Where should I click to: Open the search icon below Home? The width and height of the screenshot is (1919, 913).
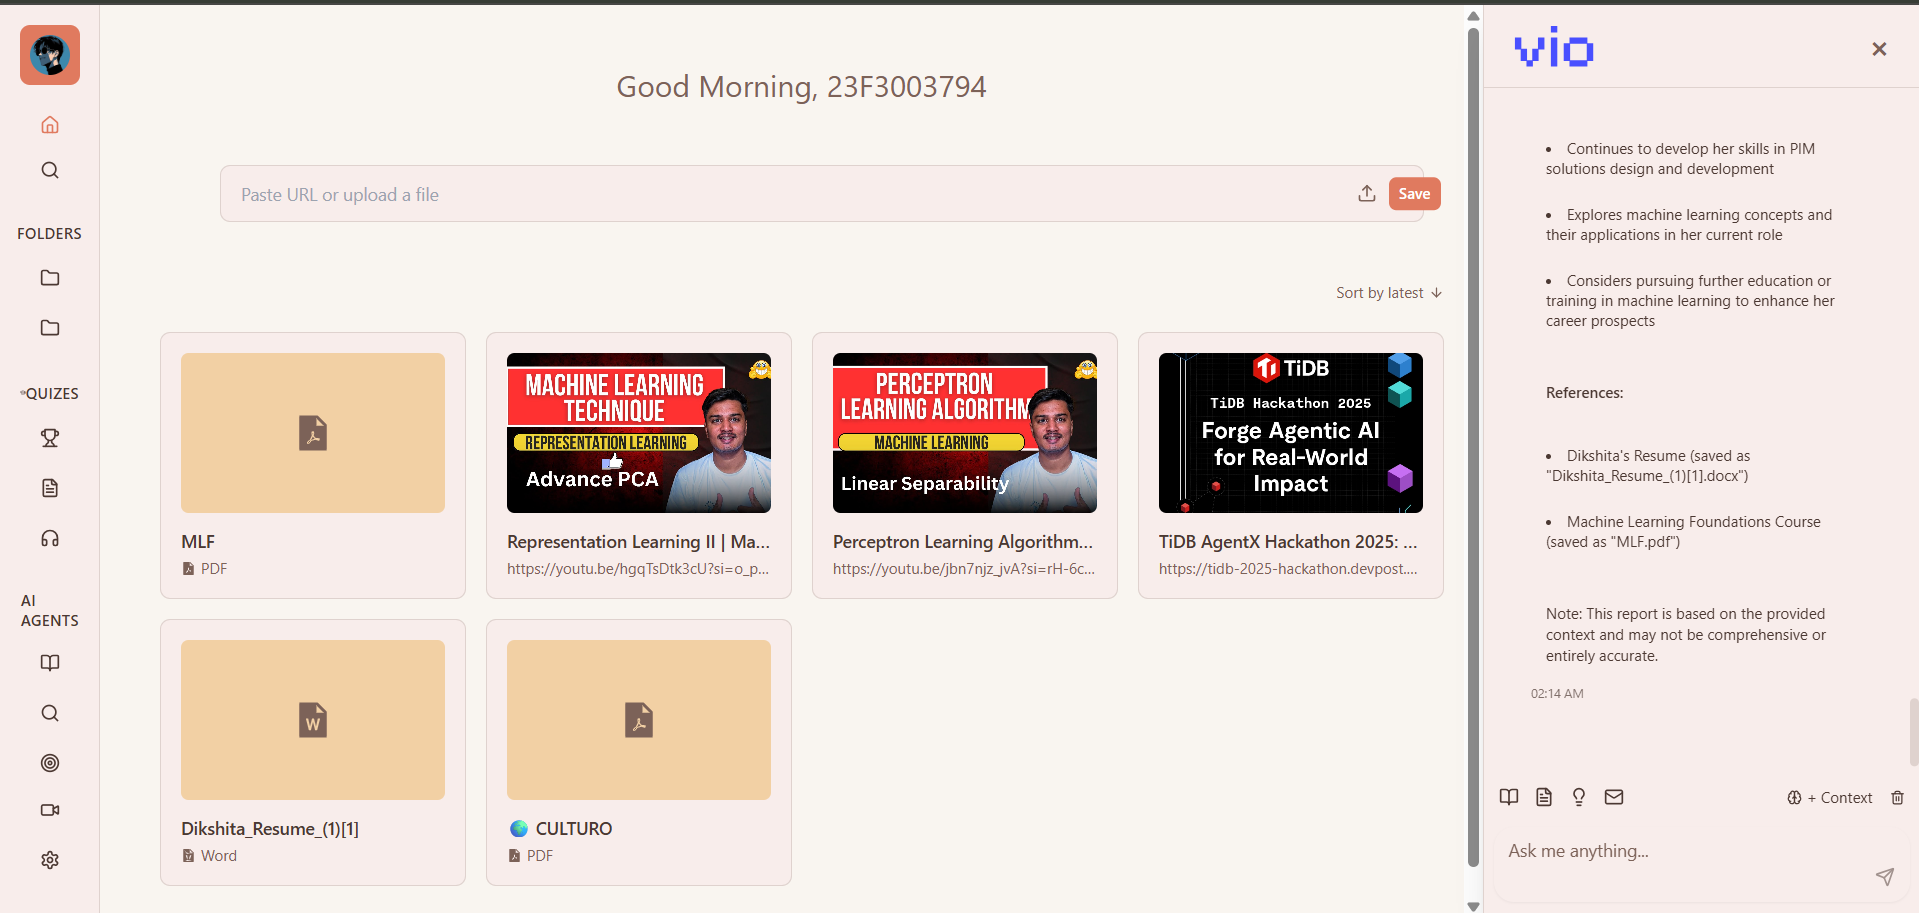coord(50,170)
